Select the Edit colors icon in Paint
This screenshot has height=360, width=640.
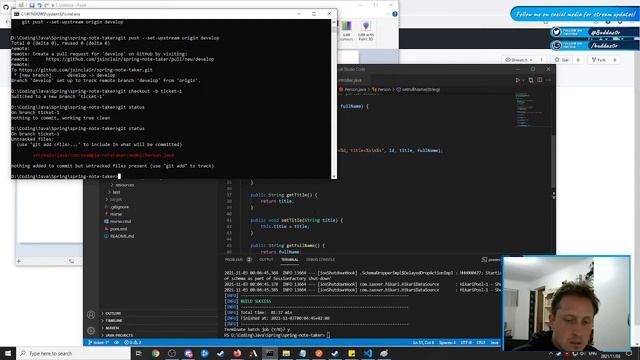346,31
